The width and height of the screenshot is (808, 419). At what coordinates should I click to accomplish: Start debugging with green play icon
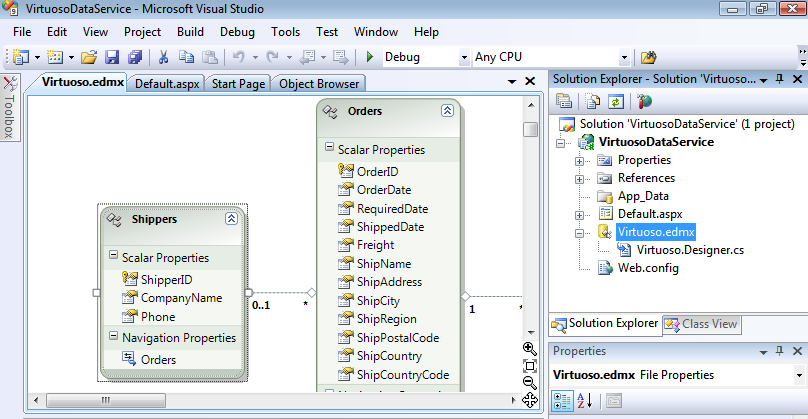(x=369, y=57)
